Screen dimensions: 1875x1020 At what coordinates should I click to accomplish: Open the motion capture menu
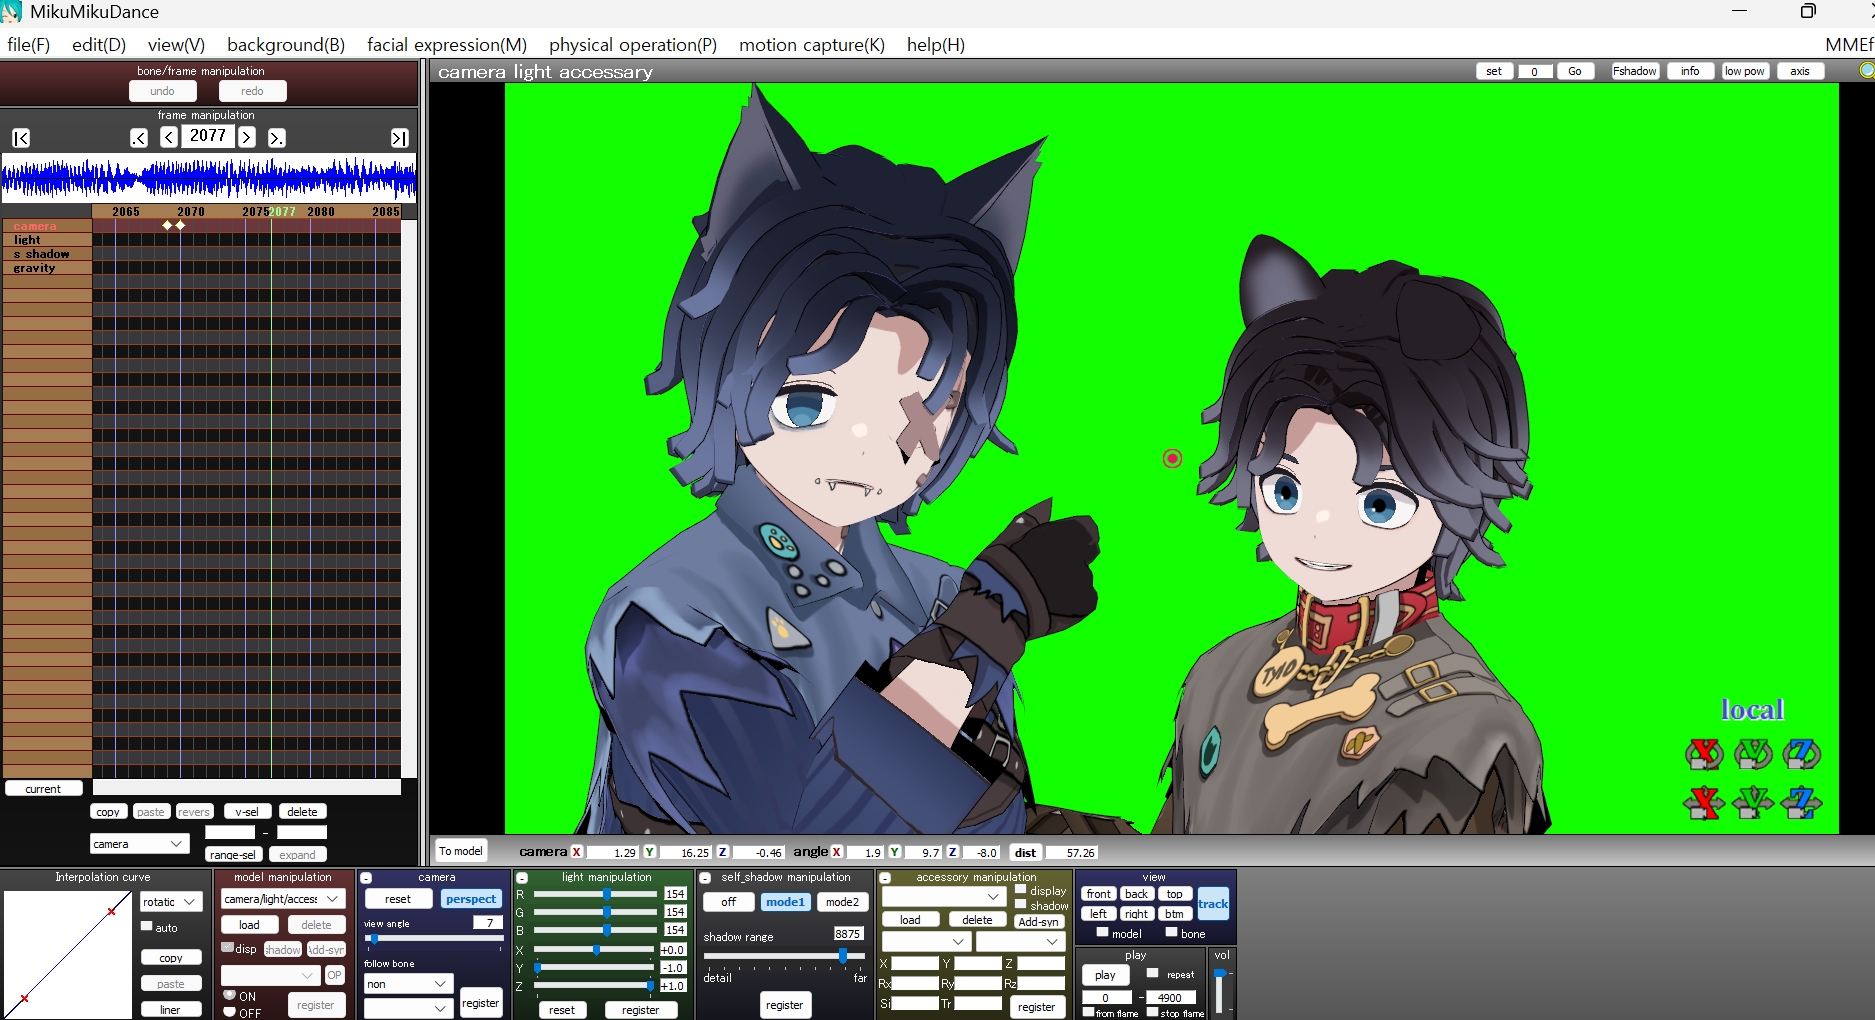click(811, 45)
